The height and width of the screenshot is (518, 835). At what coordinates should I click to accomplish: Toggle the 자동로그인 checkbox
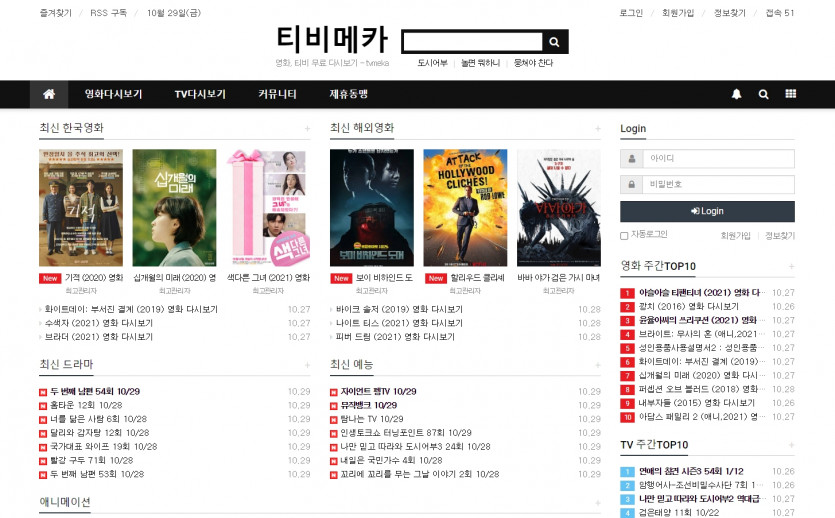[625, 236]
